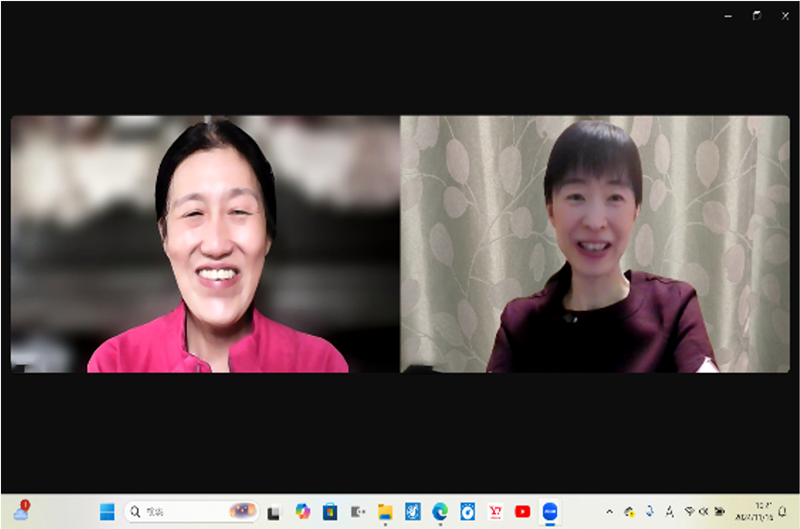Launch Microsoft Edge browser
Viewport: 800px width, 529px height.
pyautogui.click(x=440, y=512)
